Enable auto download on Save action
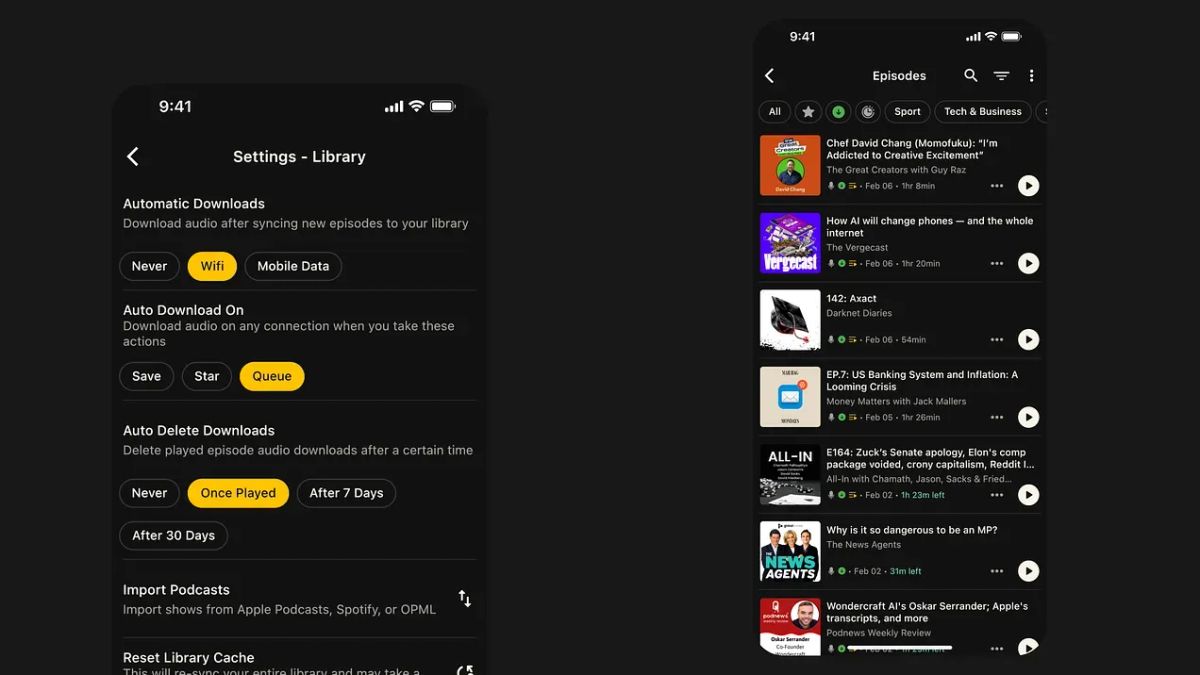The height and width of the screenshot is (675, 1200). pyautogui.click(x=146, y=376)
